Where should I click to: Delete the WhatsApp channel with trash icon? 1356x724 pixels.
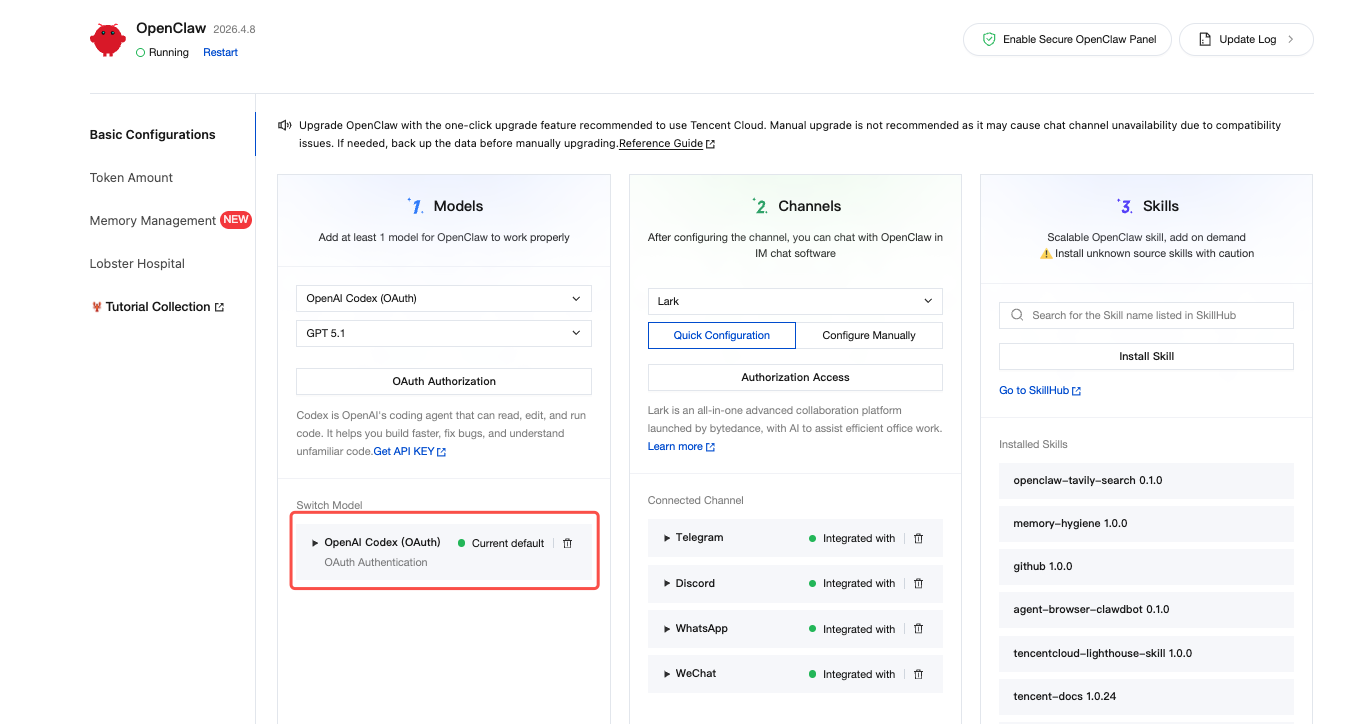(x=918, y=629)
